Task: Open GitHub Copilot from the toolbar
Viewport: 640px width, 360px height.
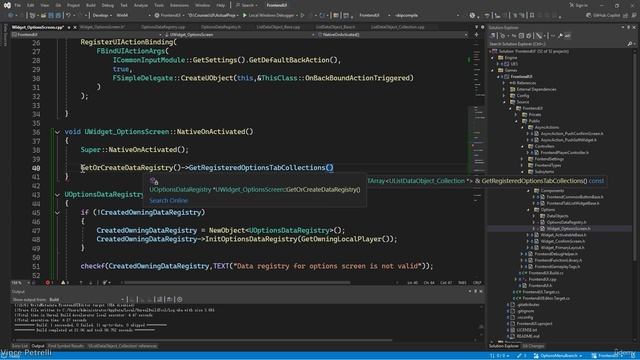Action: (x=602, y=15)
